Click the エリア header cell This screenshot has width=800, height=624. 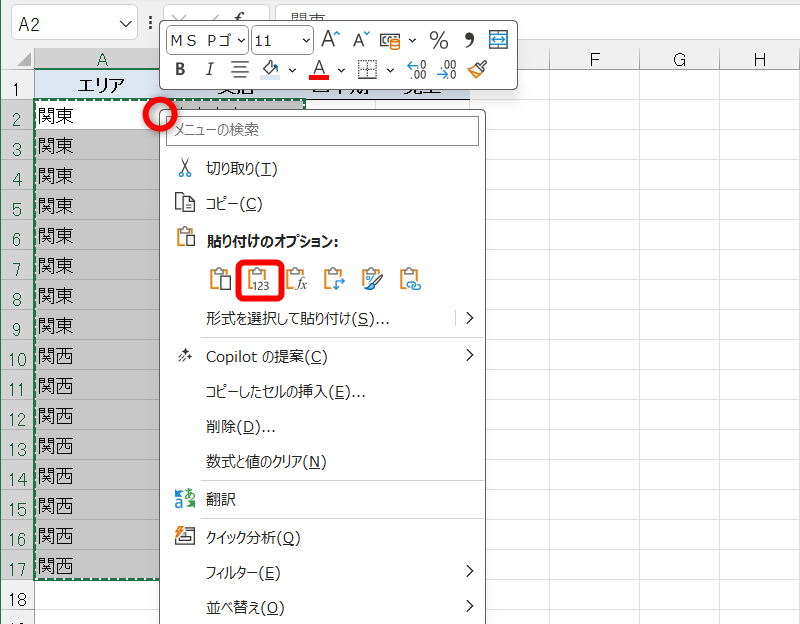pos(97,85)
